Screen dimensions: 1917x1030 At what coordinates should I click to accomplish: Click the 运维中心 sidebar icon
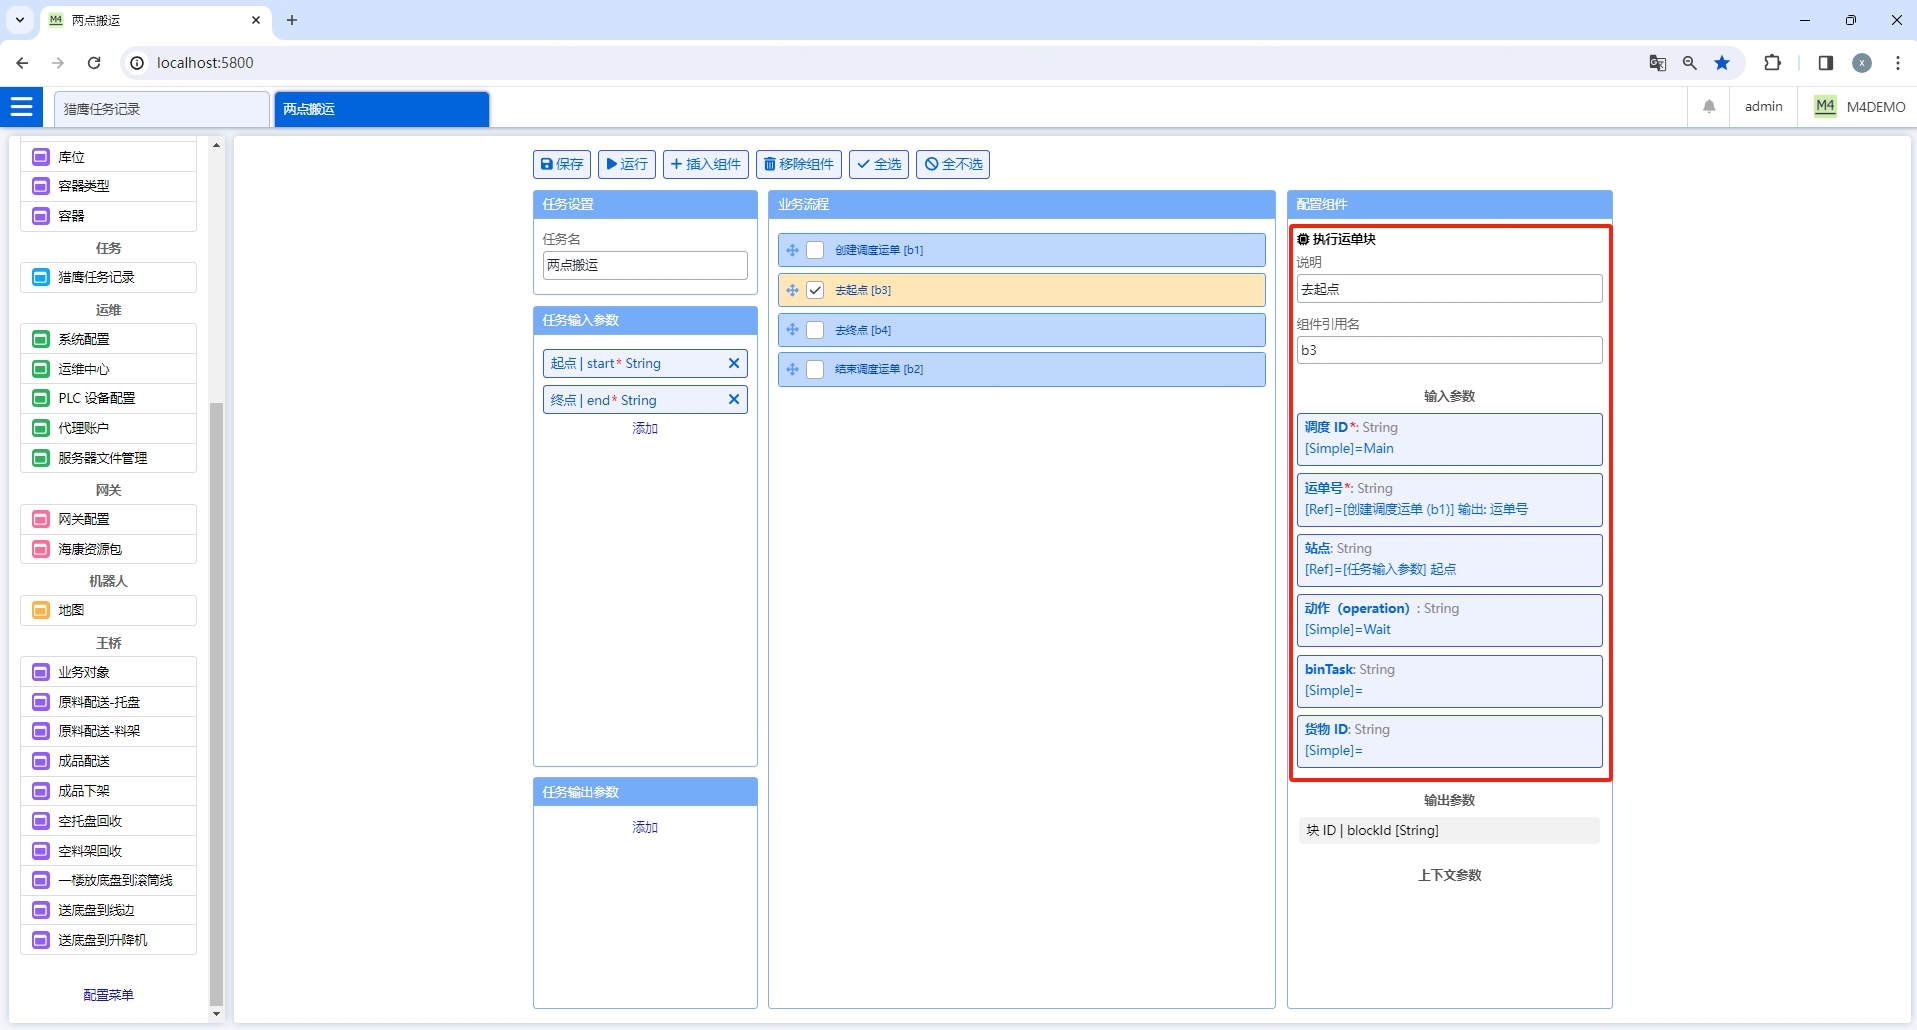tap(41, 369)
